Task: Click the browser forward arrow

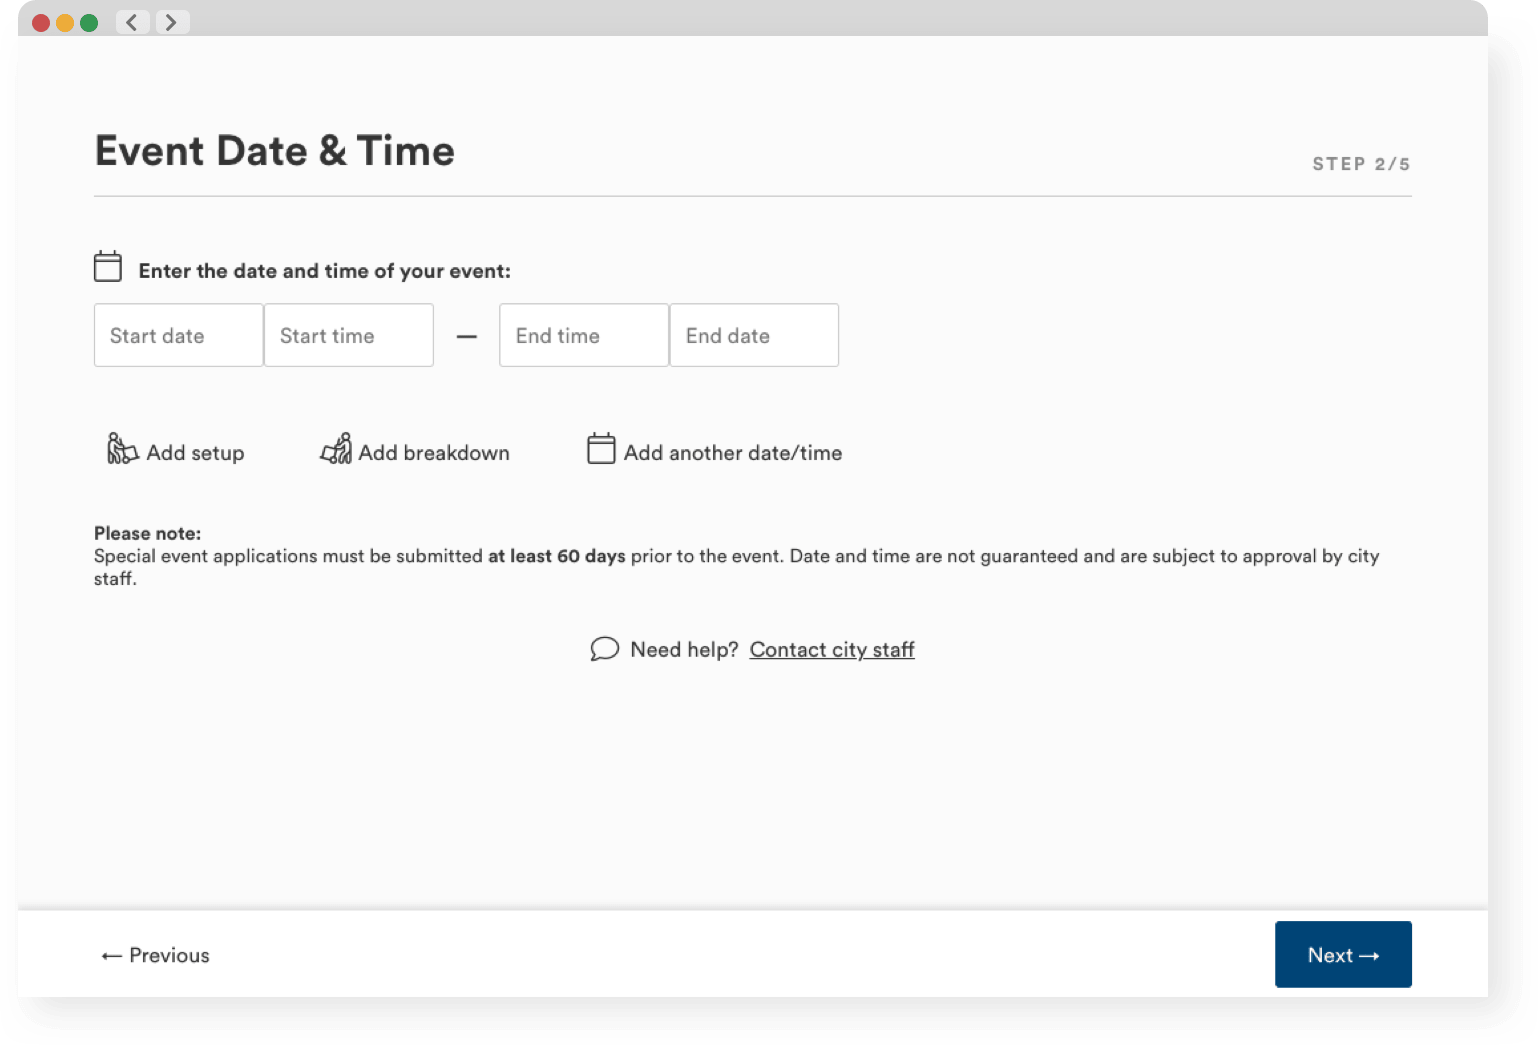Action: pyautogui.click(x=172, y=22)
